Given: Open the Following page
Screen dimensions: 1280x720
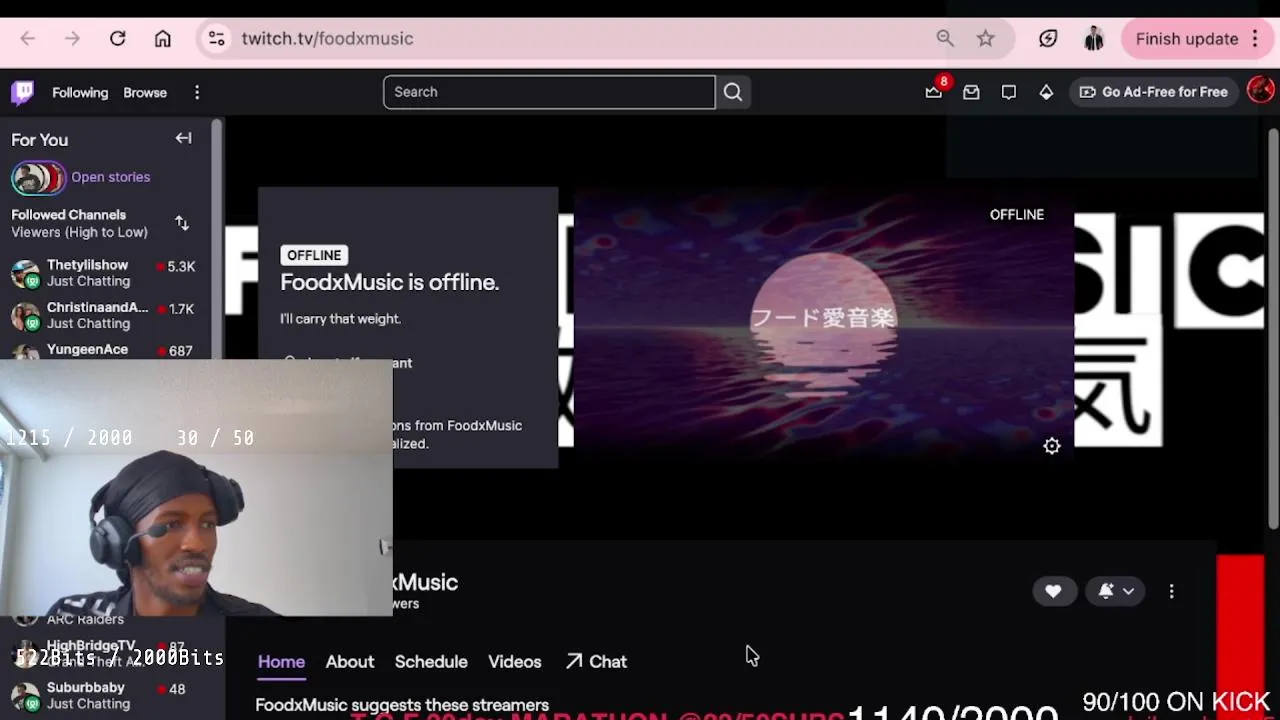Looking at the screenshot, I should coord(80,92).
